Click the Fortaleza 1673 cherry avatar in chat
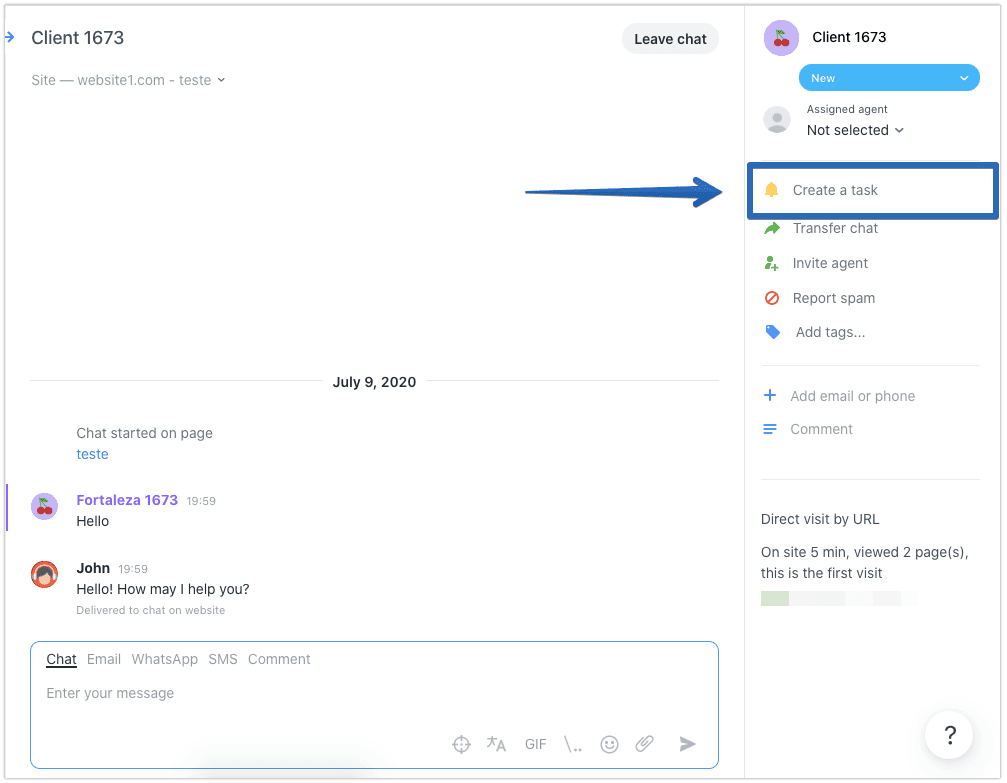Image resolution: width=1007 pixels, height=783 pixels. (44, 507)
